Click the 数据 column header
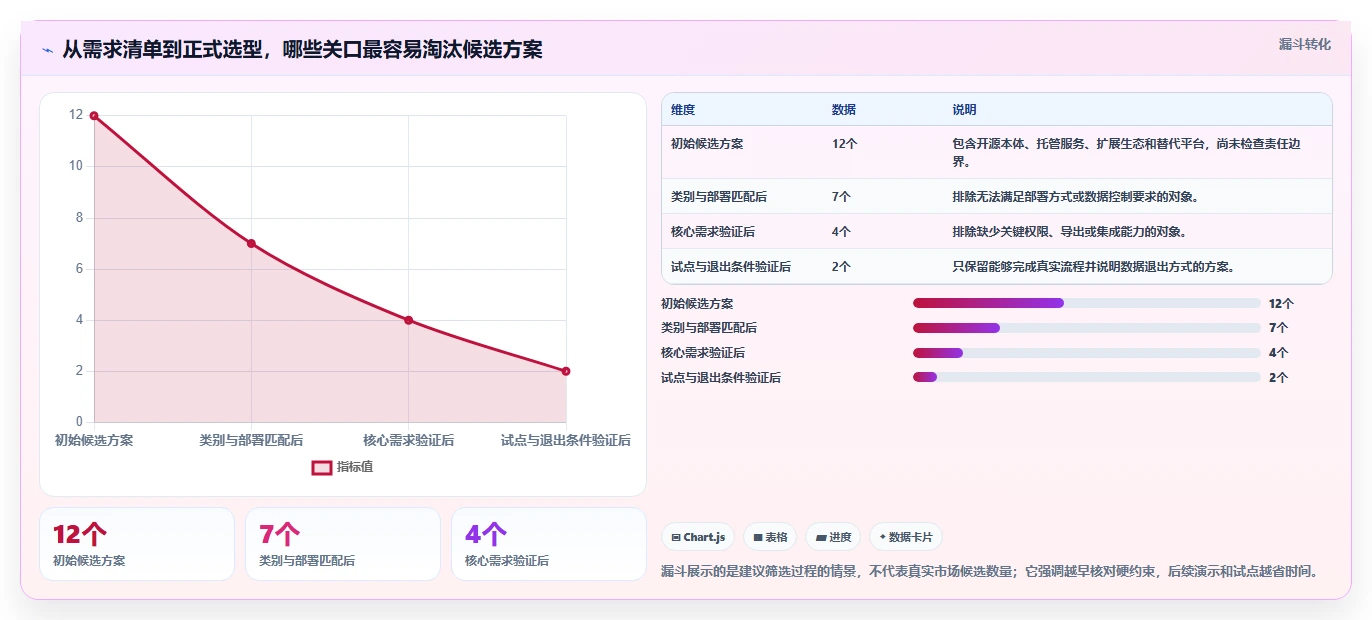The image size is (1372, 620). click(x=844, y=110)
